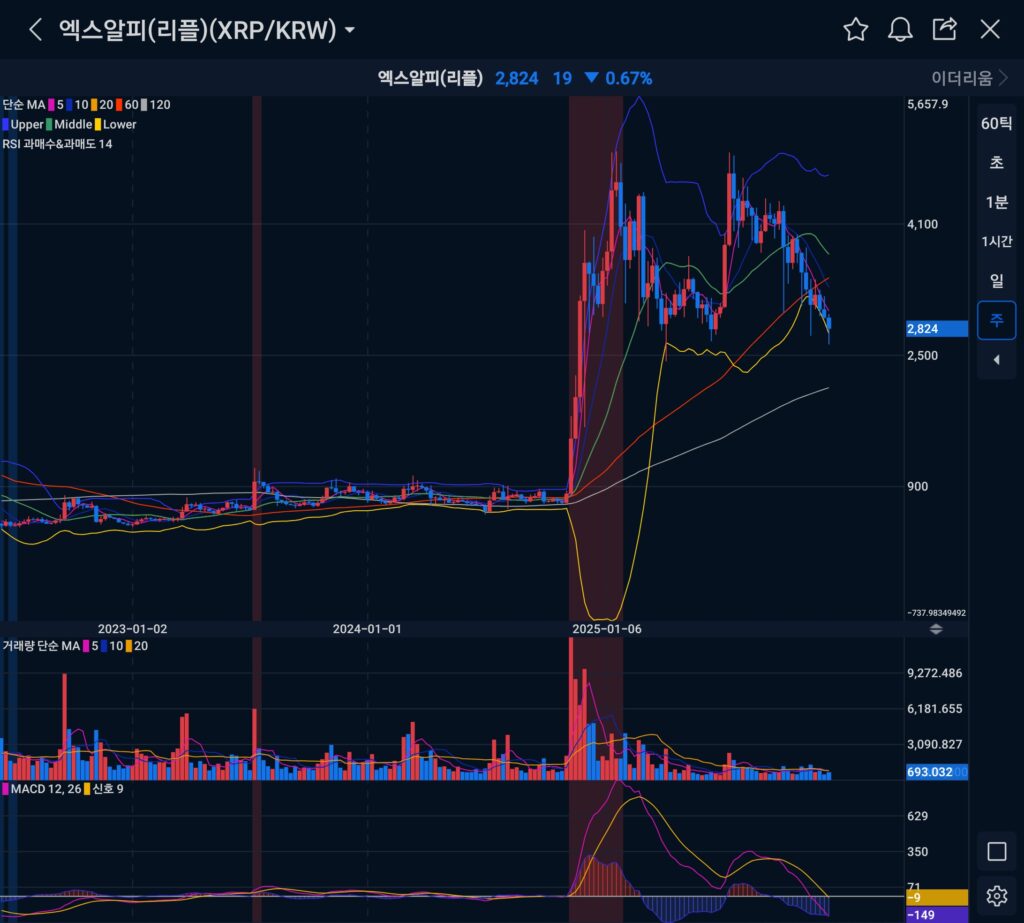Tap the square fullscreen icon
This screenshot has height=923, width=1024.
(996, 851)
